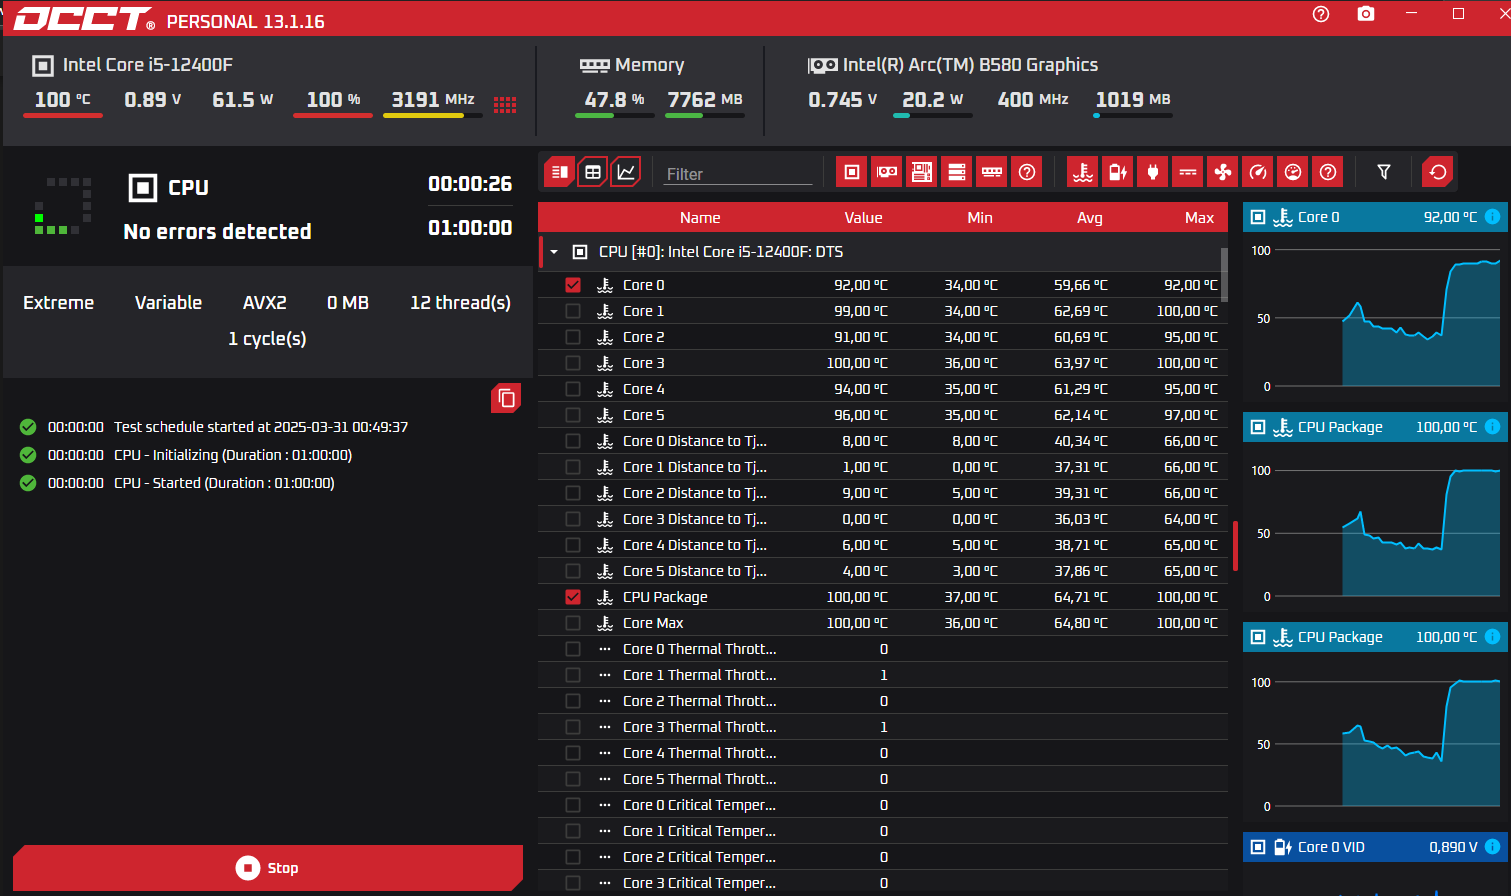Select the 'CPU - Started' log entry
The height and width of the screenshot is (896, 1511).
click(224, 483)
